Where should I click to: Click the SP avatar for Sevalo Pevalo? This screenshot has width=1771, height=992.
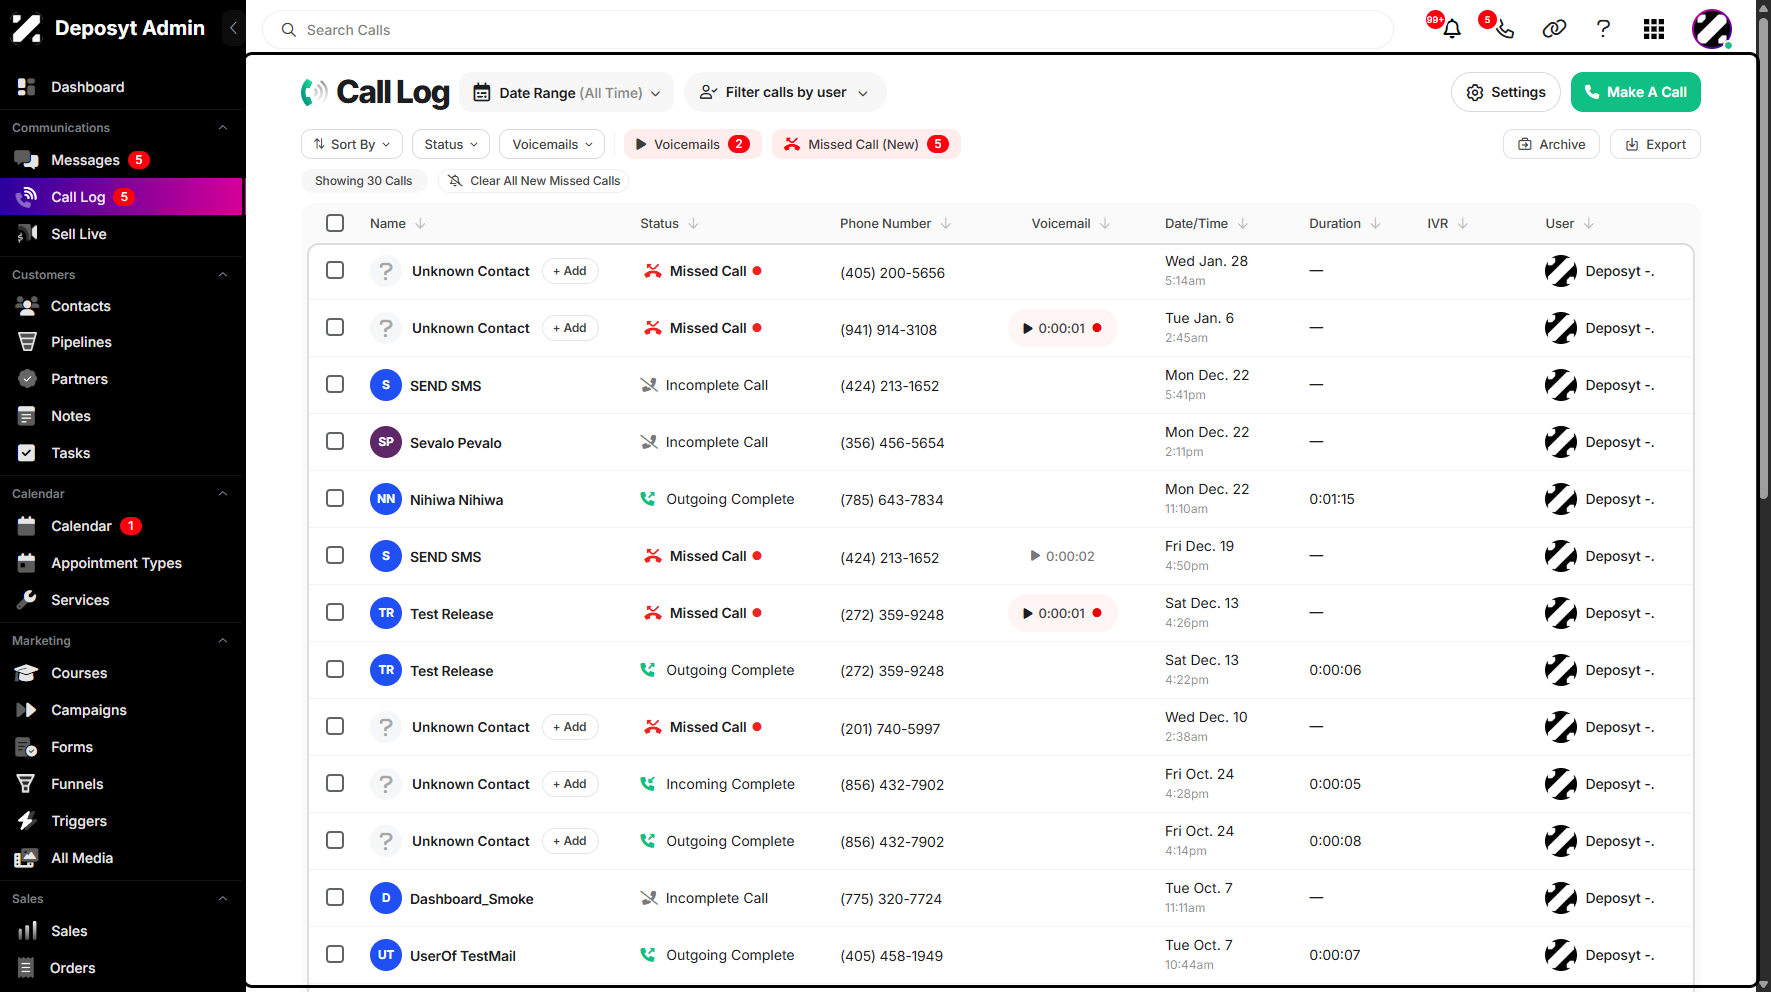(x=386, y=442)
